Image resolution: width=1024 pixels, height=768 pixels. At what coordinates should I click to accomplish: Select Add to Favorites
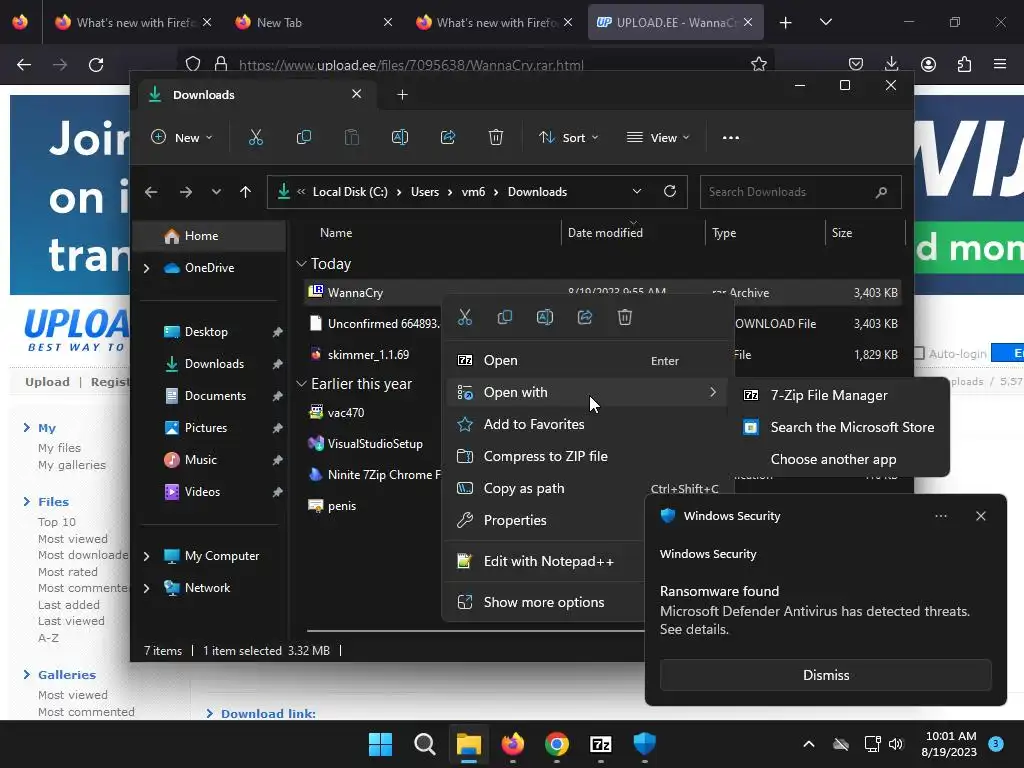coord(586,424)
